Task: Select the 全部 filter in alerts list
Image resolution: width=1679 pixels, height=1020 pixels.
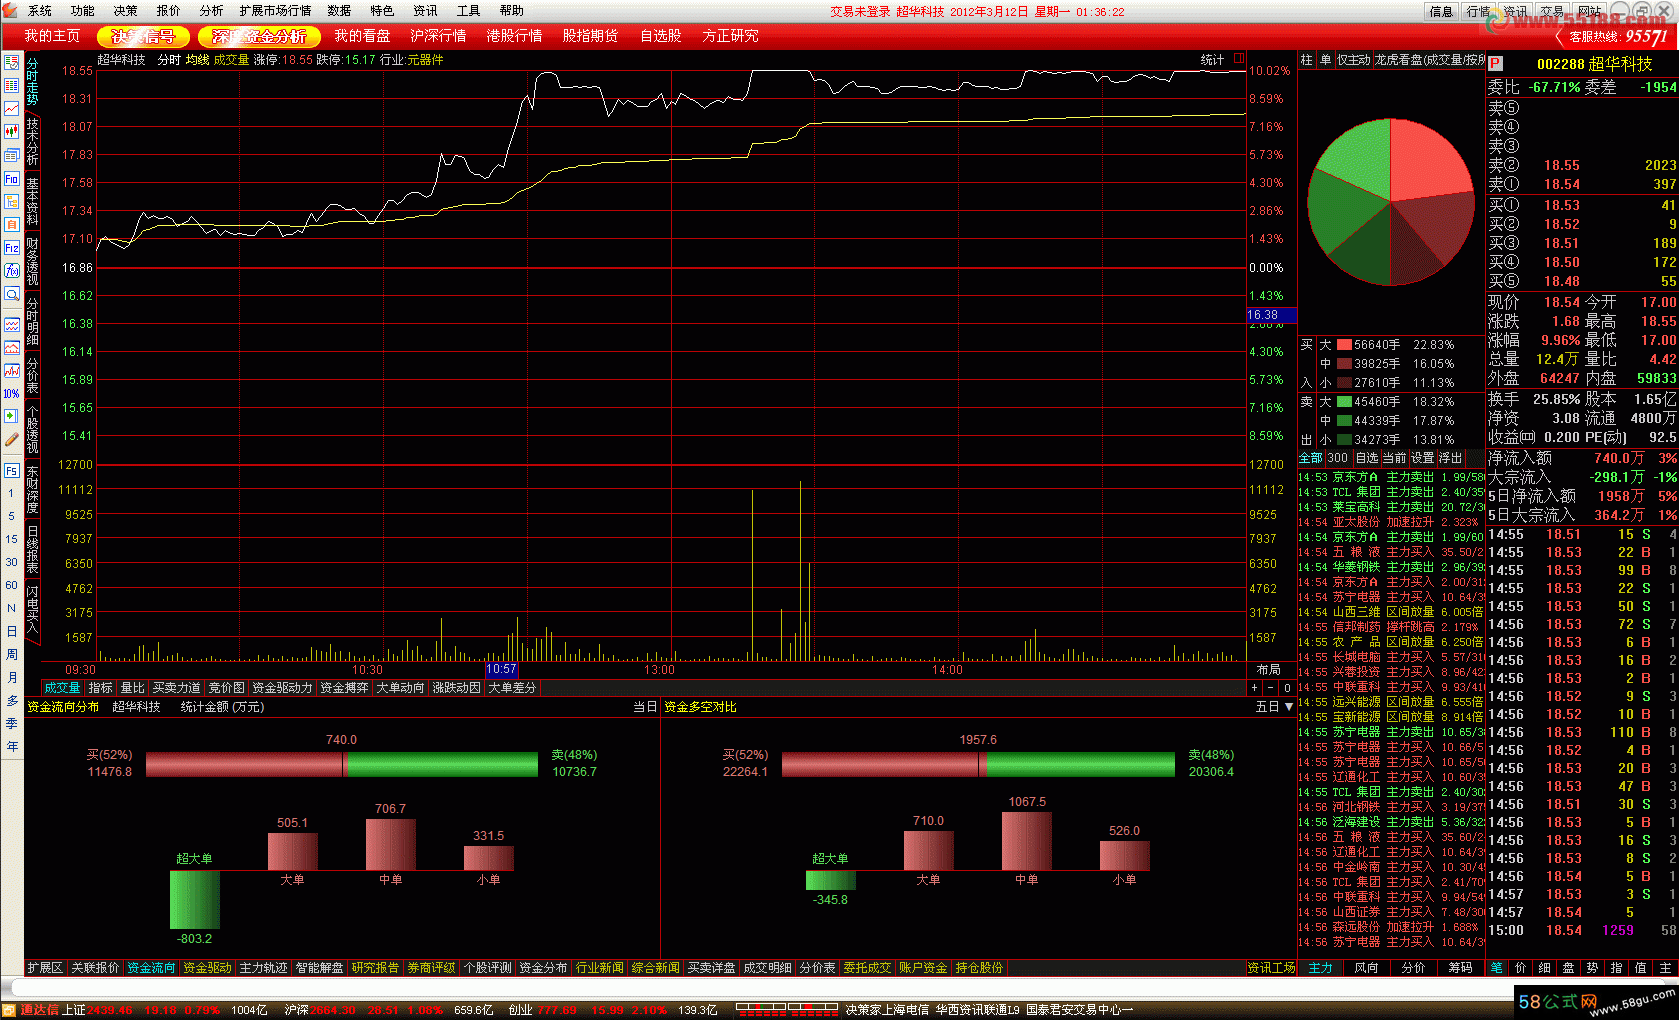Action: coord(1310,458)
